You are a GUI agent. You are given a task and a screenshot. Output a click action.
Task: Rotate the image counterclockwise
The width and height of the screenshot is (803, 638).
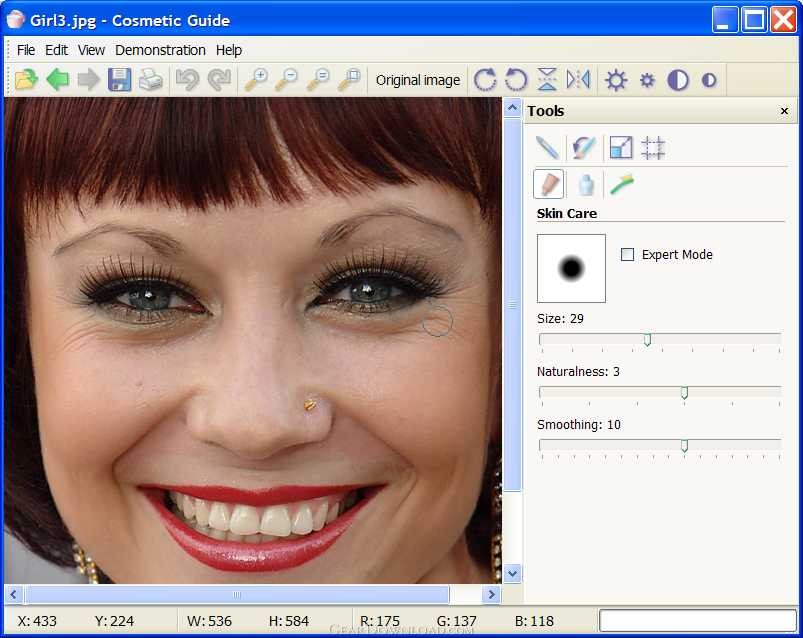(516, 79)
